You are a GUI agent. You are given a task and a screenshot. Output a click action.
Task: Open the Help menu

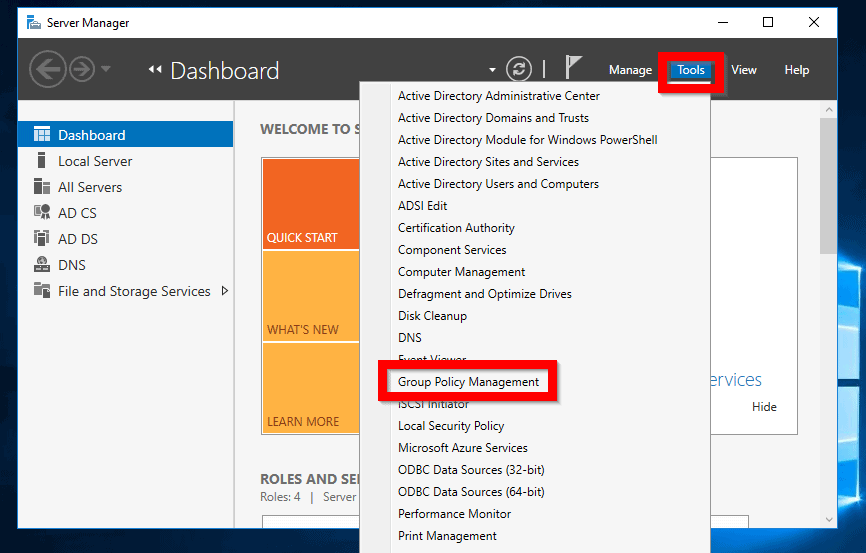[796, 70]
